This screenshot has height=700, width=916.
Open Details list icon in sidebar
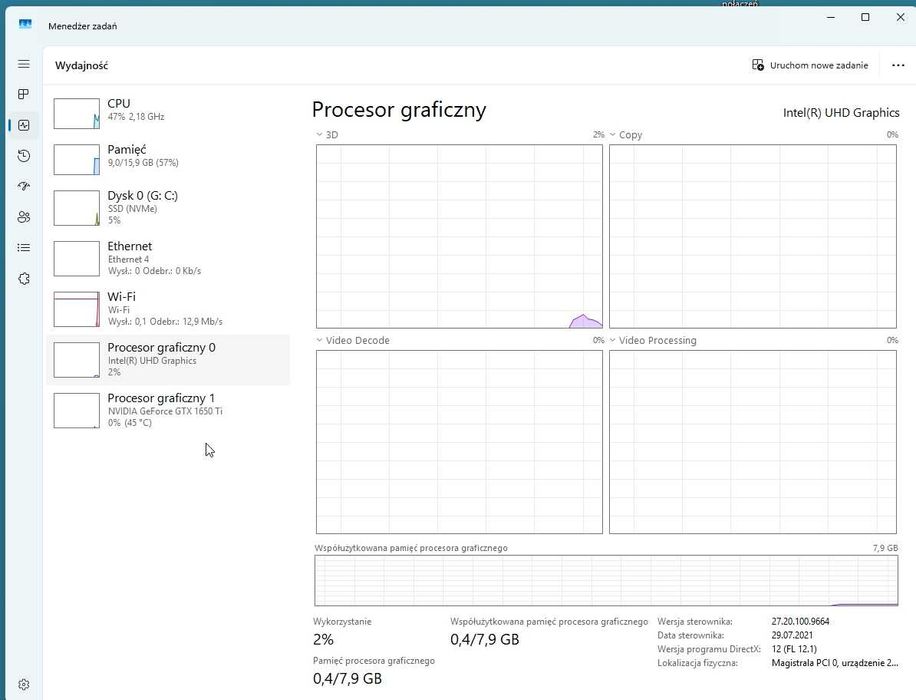pos(23,248)
